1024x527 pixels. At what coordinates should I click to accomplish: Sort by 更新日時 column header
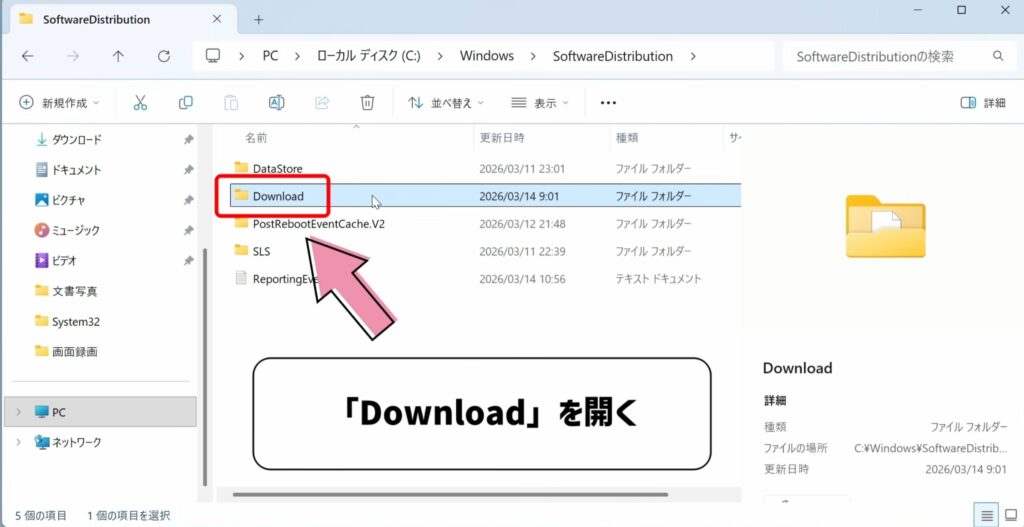(502, 138)
